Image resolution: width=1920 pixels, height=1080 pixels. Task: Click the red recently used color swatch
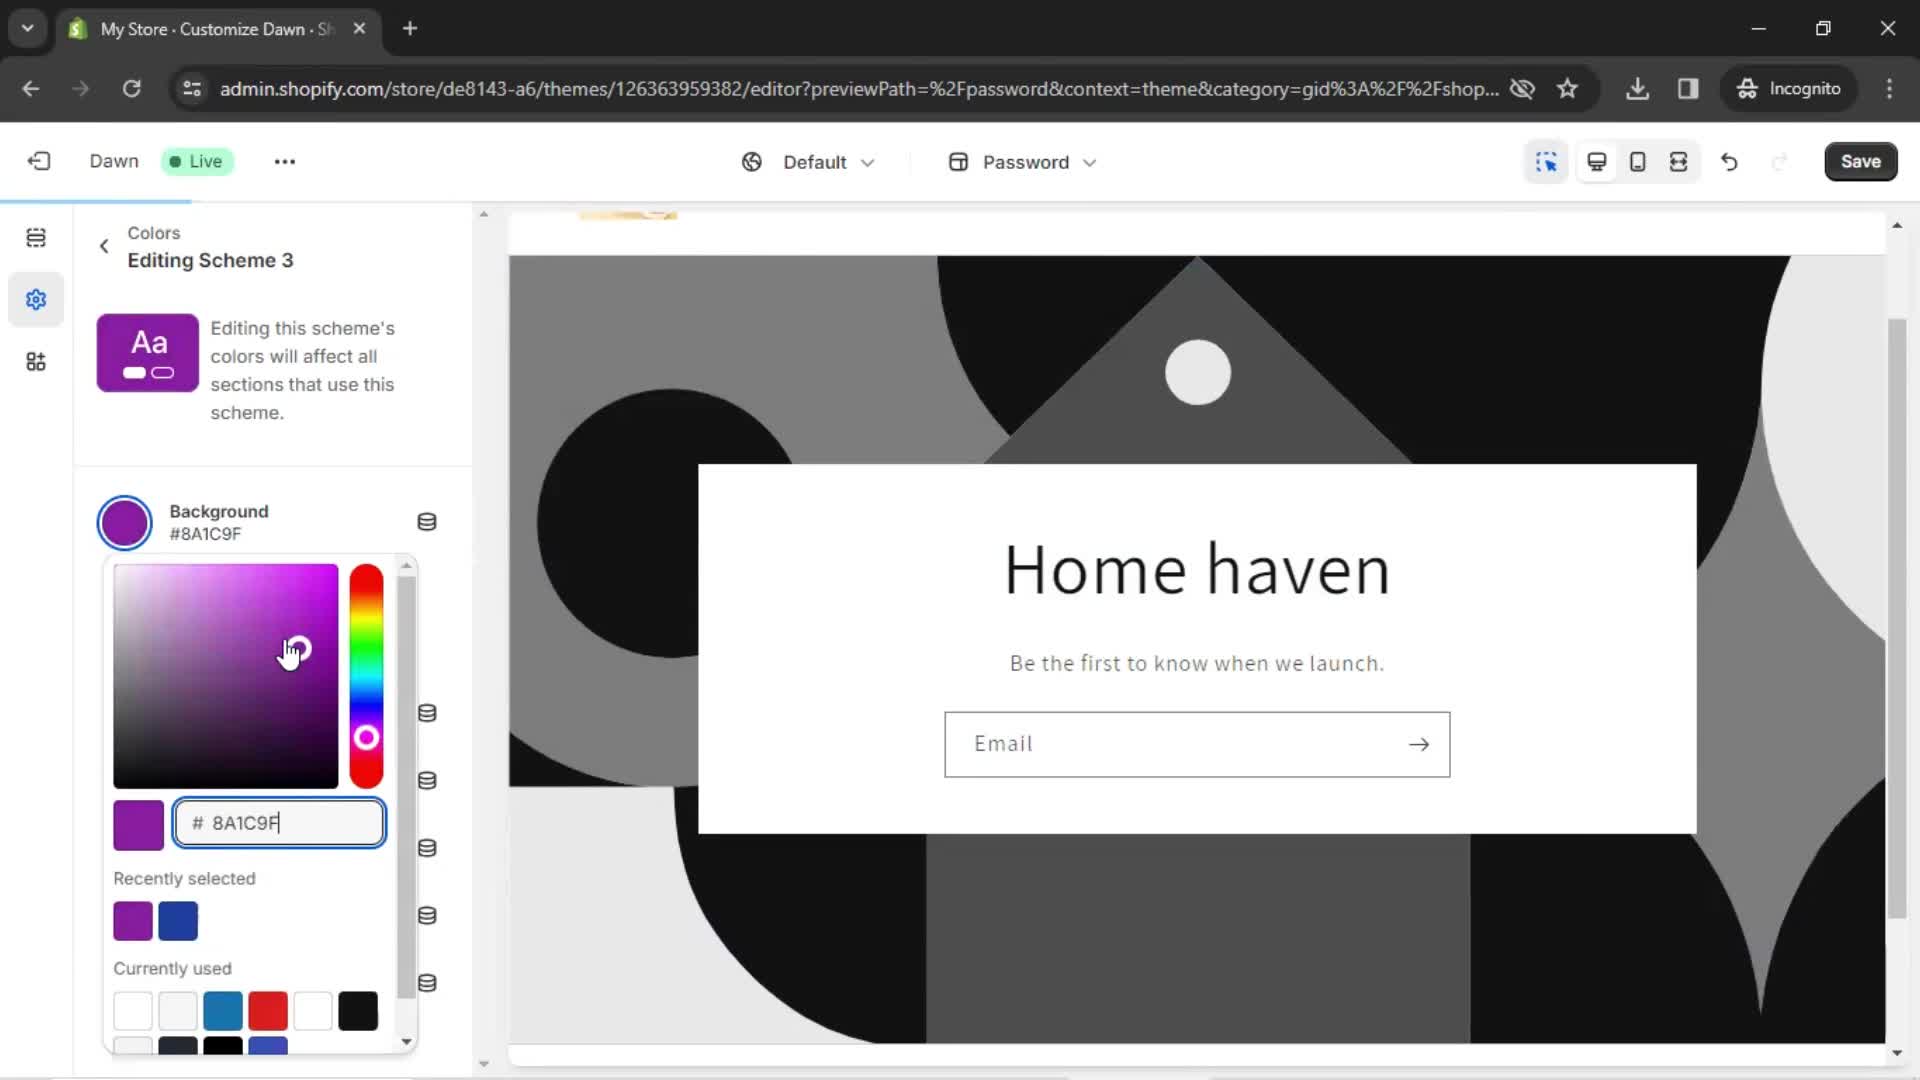(268, 1010)
